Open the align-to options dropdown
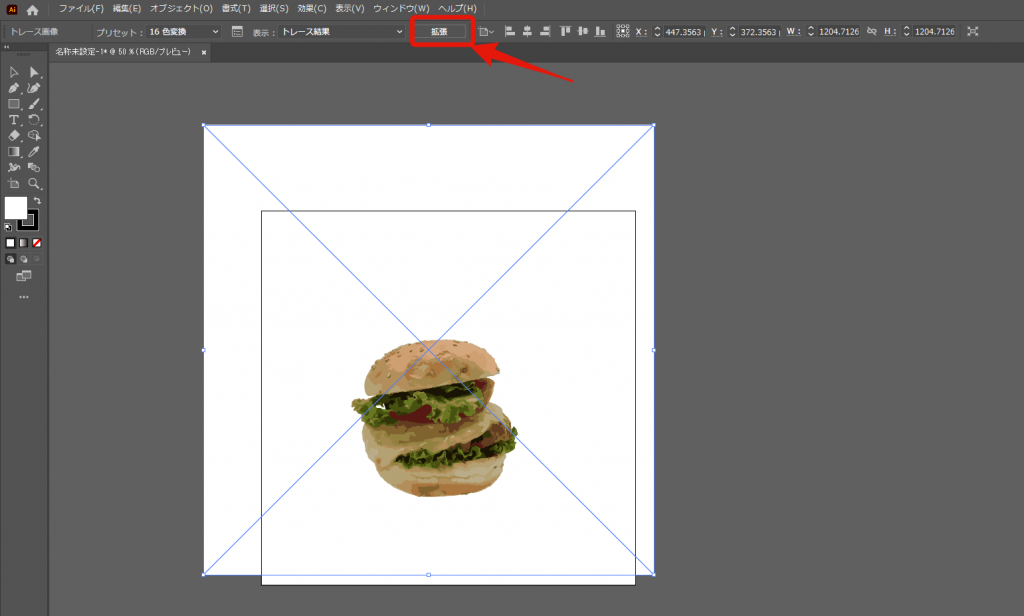The image size is (1024, 616). click(x=487, y=32)
